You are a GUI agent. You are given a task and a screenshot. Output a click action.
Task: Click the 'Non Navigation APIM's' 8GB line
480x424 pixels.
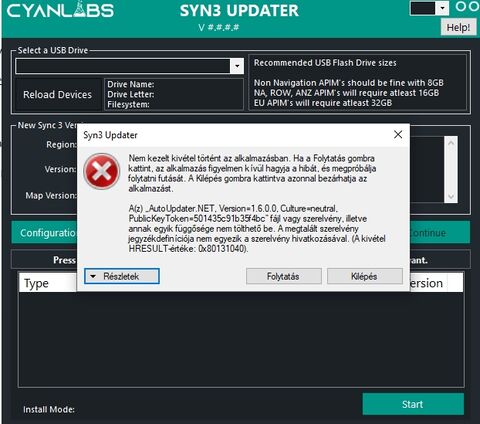tap(349, 83)
